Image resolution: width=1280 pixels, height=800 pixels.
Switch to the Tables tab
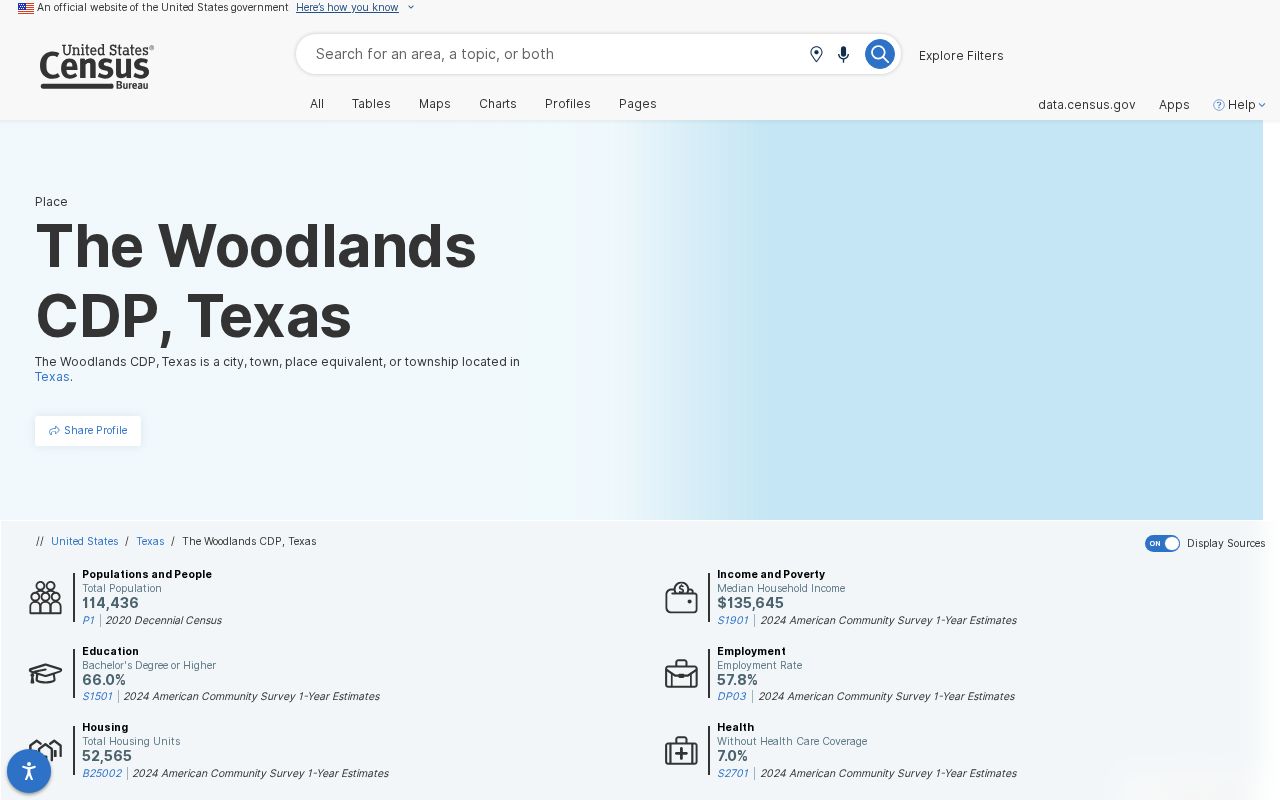[x=371, y=104]
